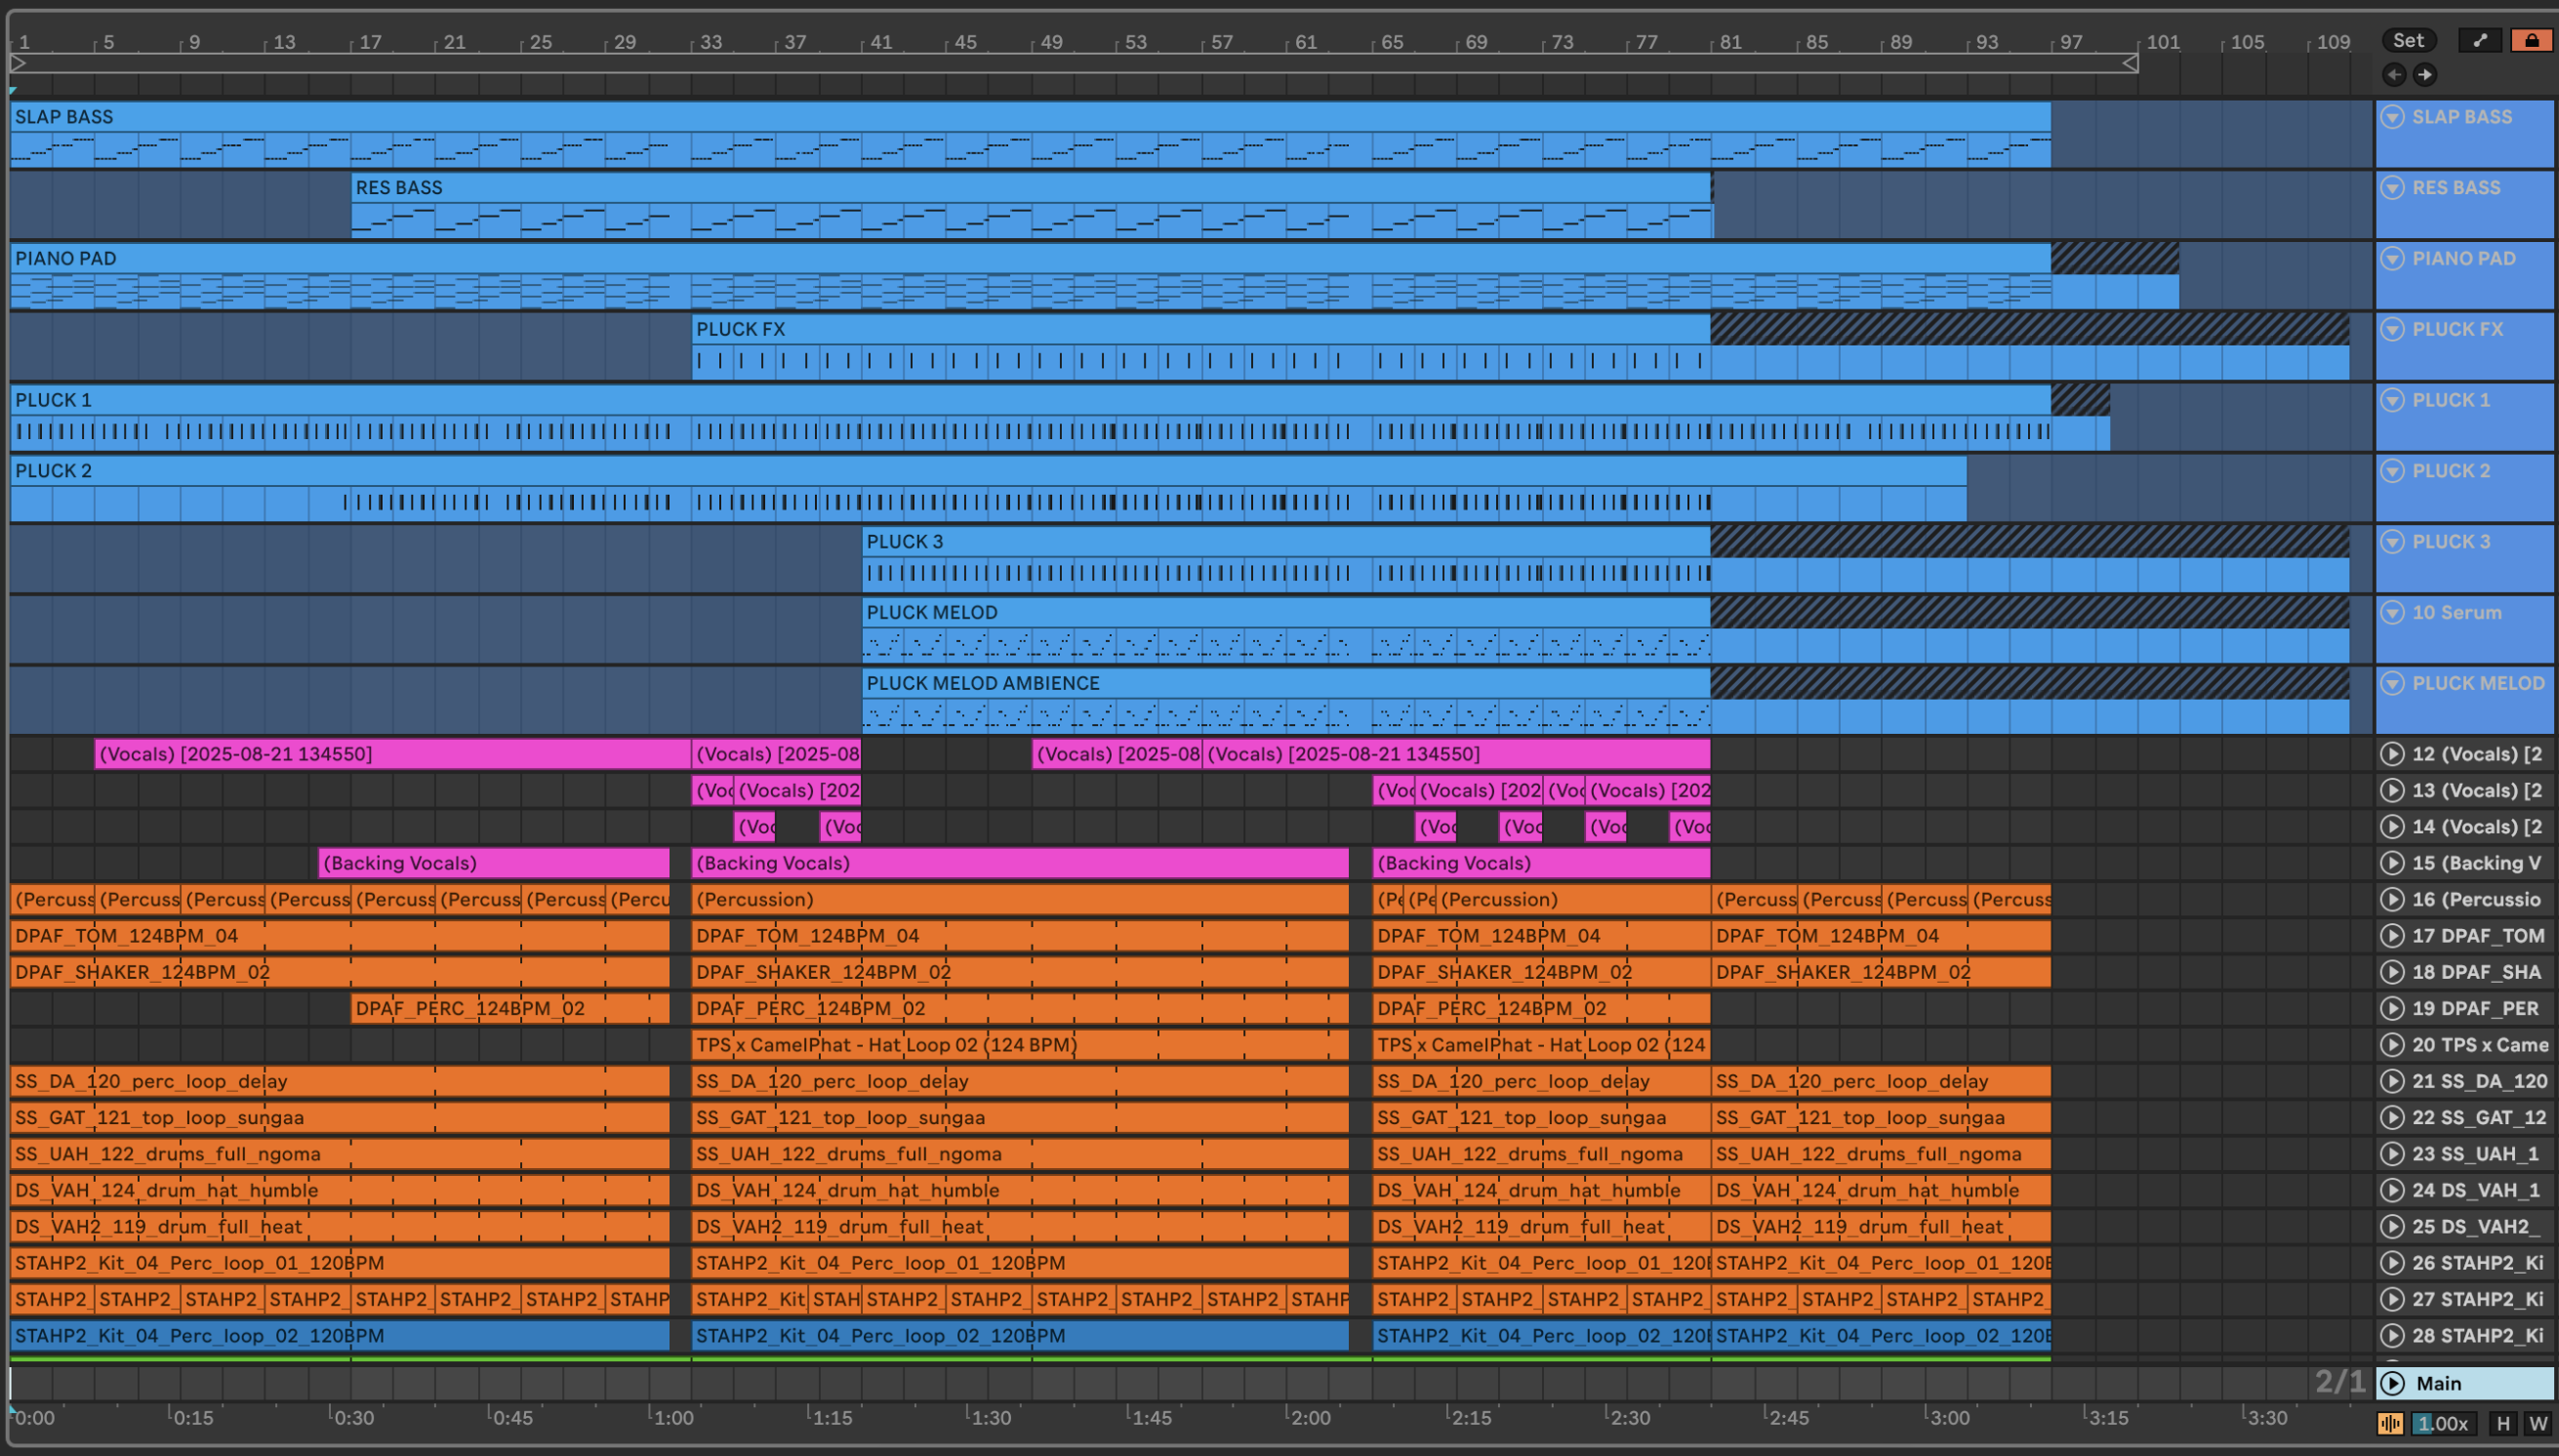Screen dimensions: 2559x1456
Task: Unfold the SLAP BASS track
Action: (x=2392, y=117)
